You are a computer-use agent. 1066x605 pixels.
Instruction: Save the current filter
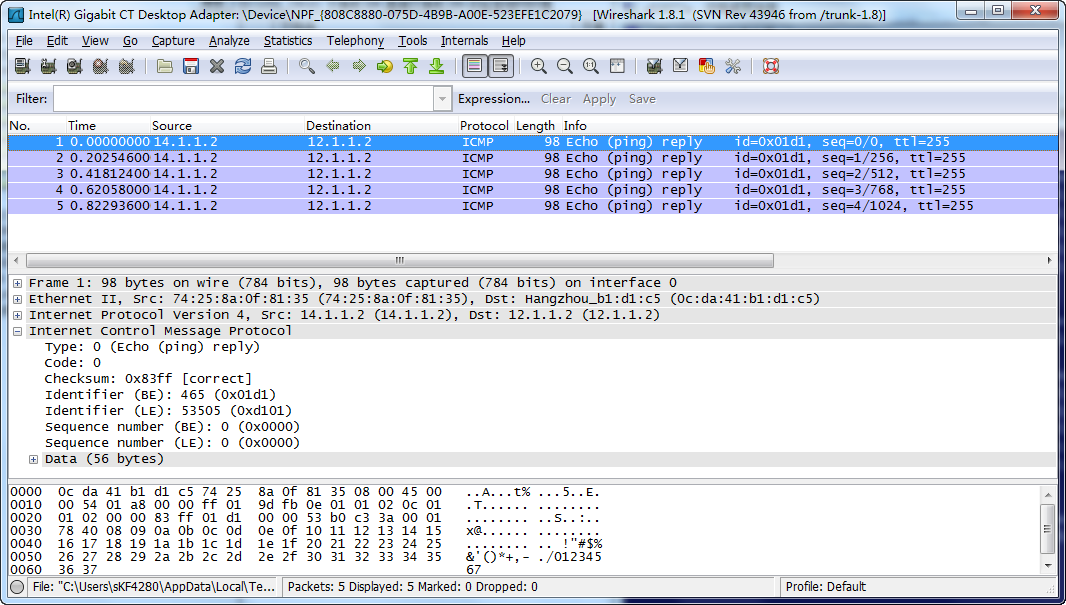[x=642, y=99]
